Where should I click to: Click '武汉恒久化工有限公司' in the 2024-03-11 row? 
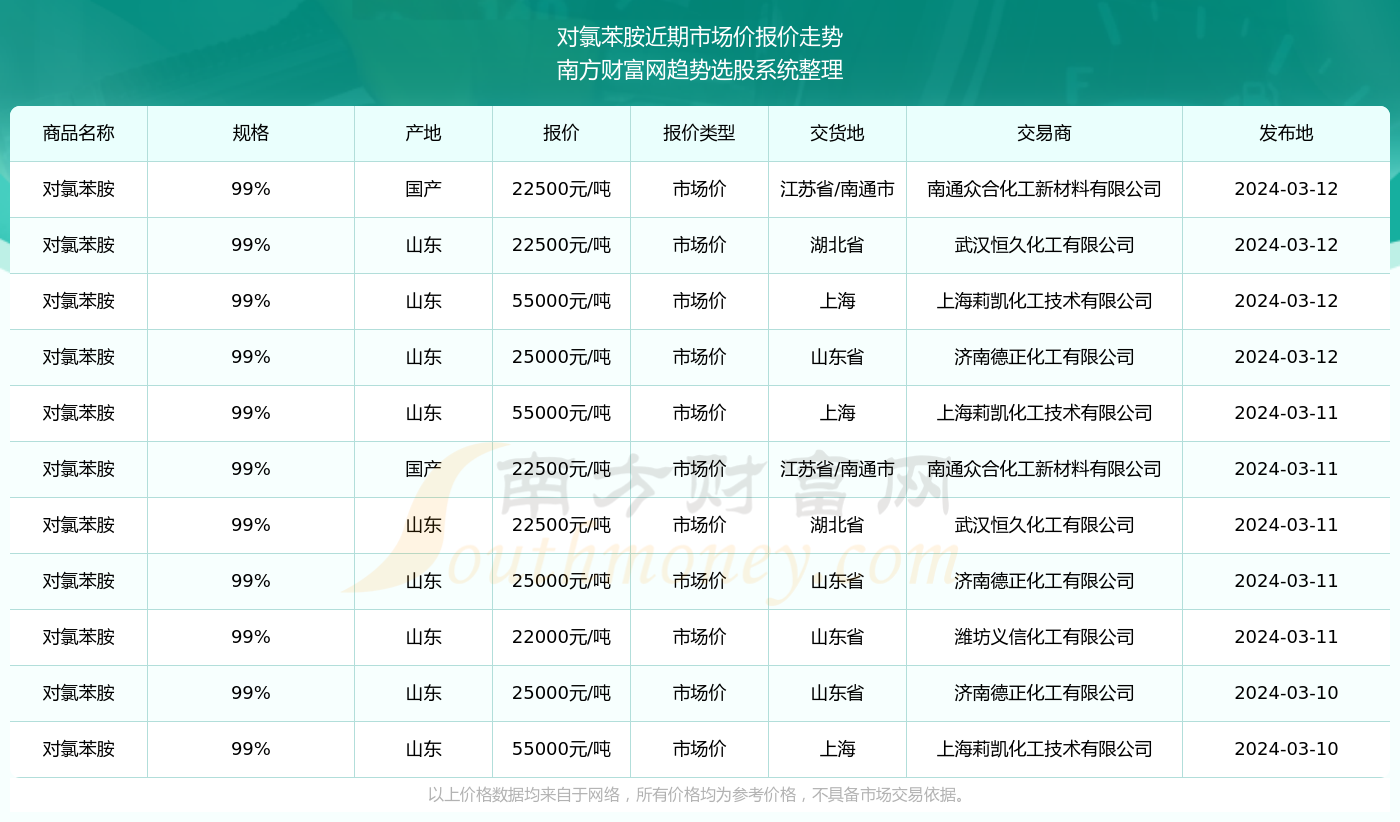[x=1044, y=525]
